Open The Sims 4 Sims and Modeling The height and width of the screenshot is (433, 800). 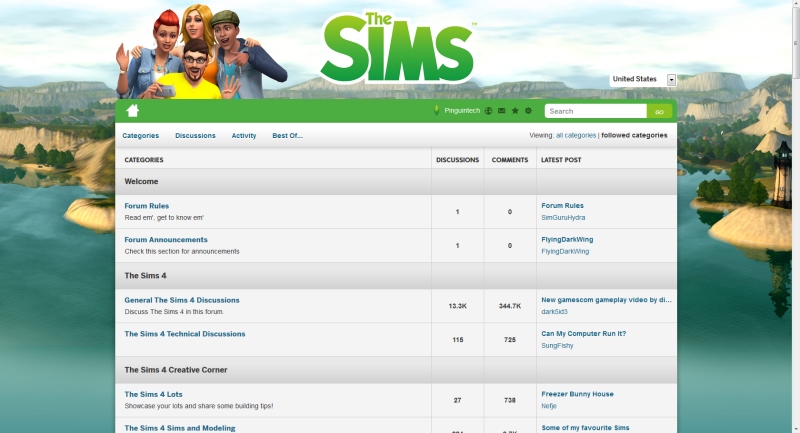(x=180, y=428)
